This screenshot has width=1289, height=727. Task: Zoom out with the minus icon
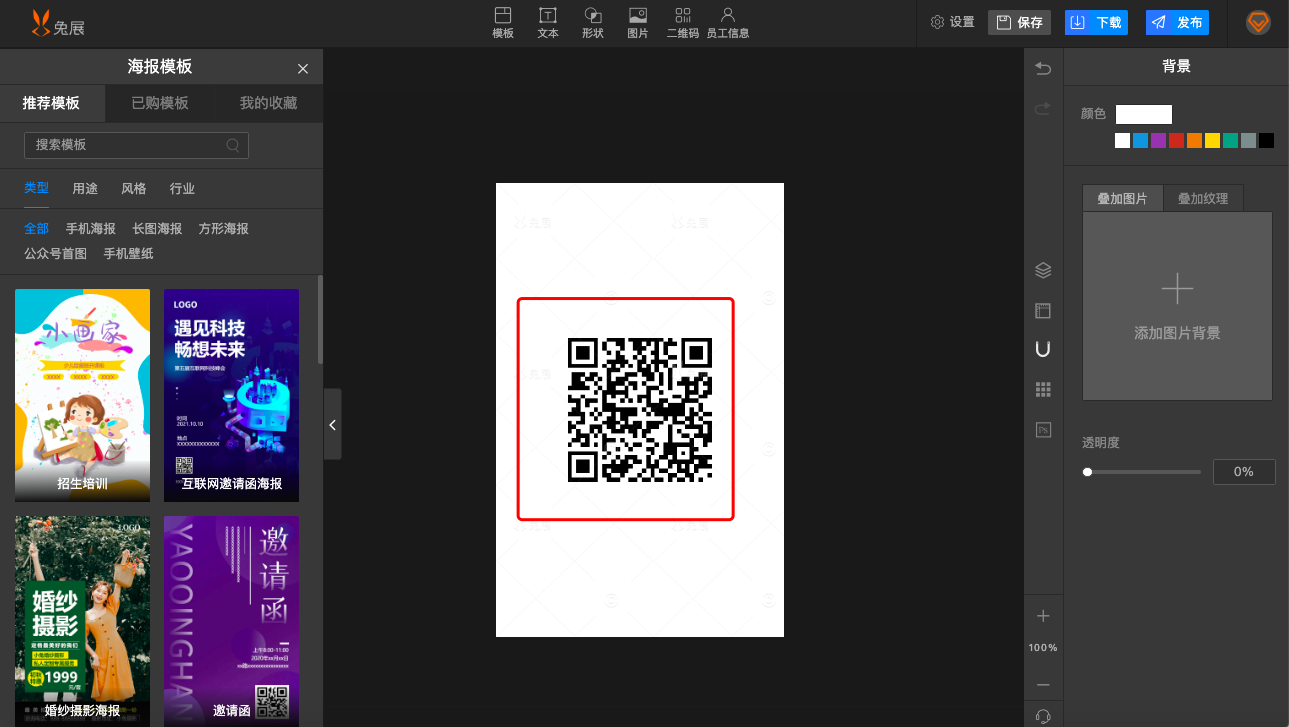1043,685
